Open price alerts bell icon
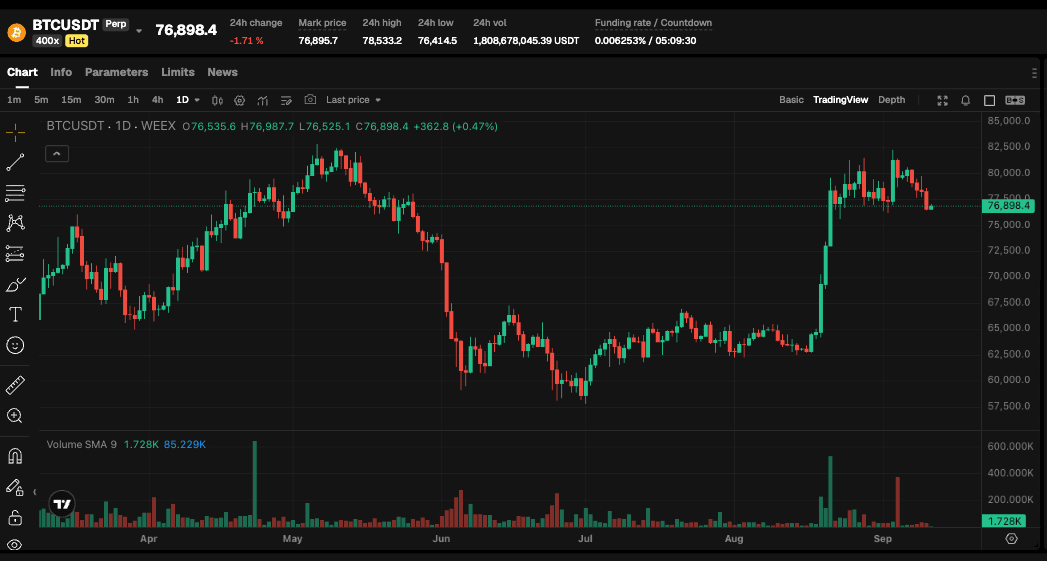 (x=966, y=100)
